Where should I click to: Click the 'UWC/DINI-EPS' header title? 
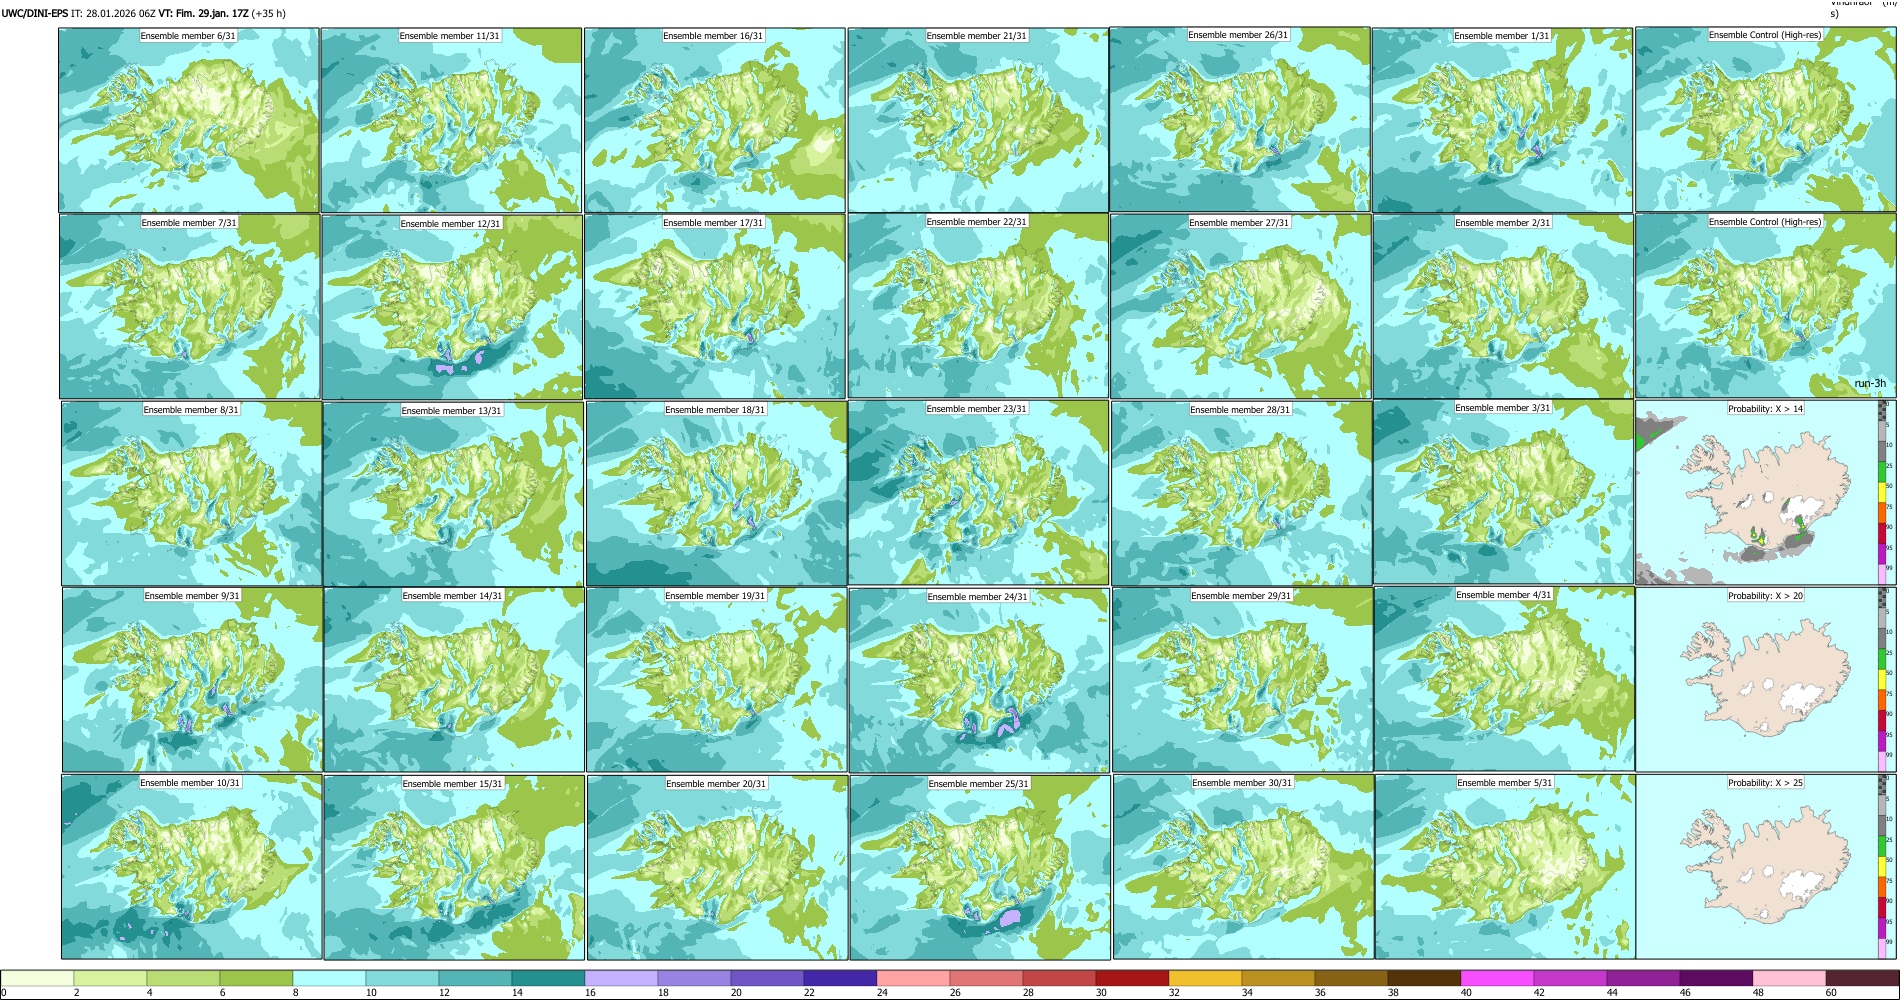35,14
